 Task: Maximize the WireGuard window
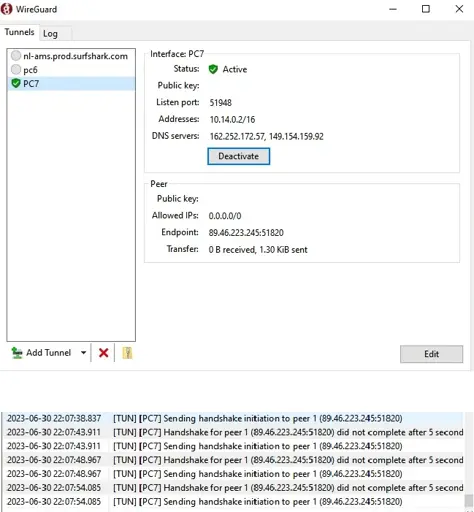pyautogui.click(x=426, y=9)
